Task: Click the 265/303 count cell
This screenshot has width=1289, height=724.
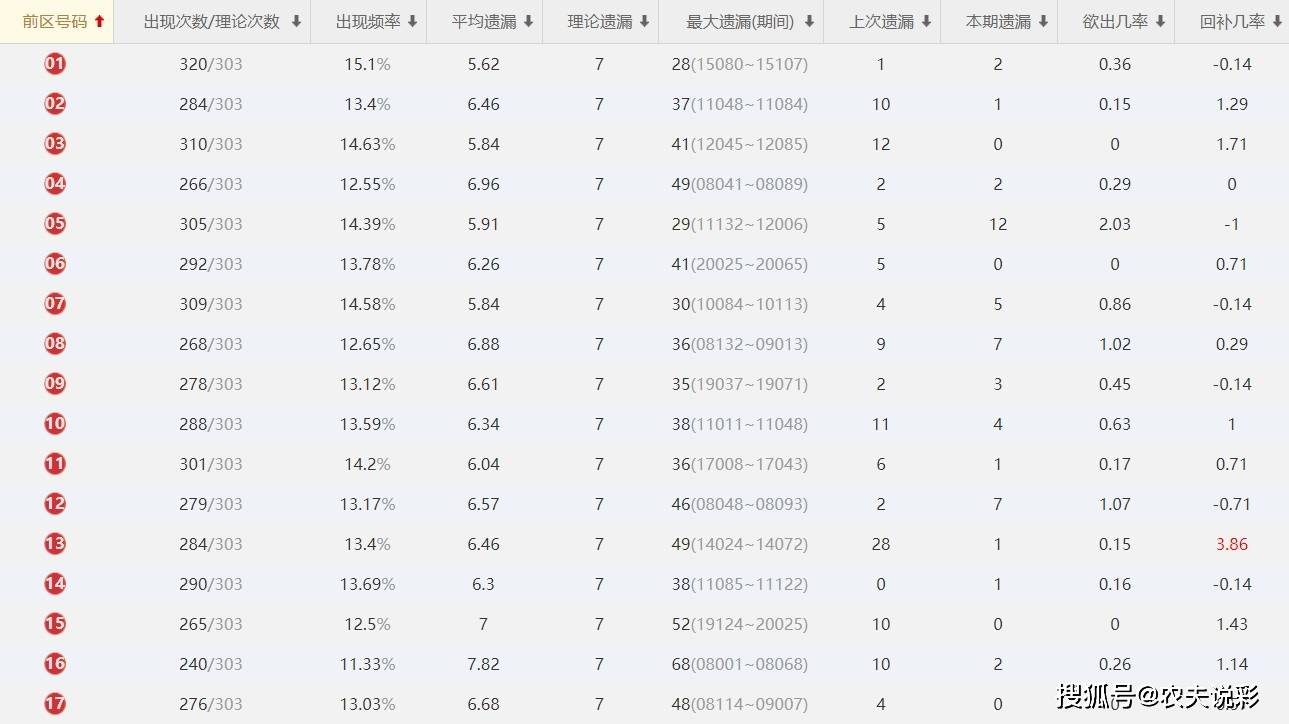Action: click(211, 624)
